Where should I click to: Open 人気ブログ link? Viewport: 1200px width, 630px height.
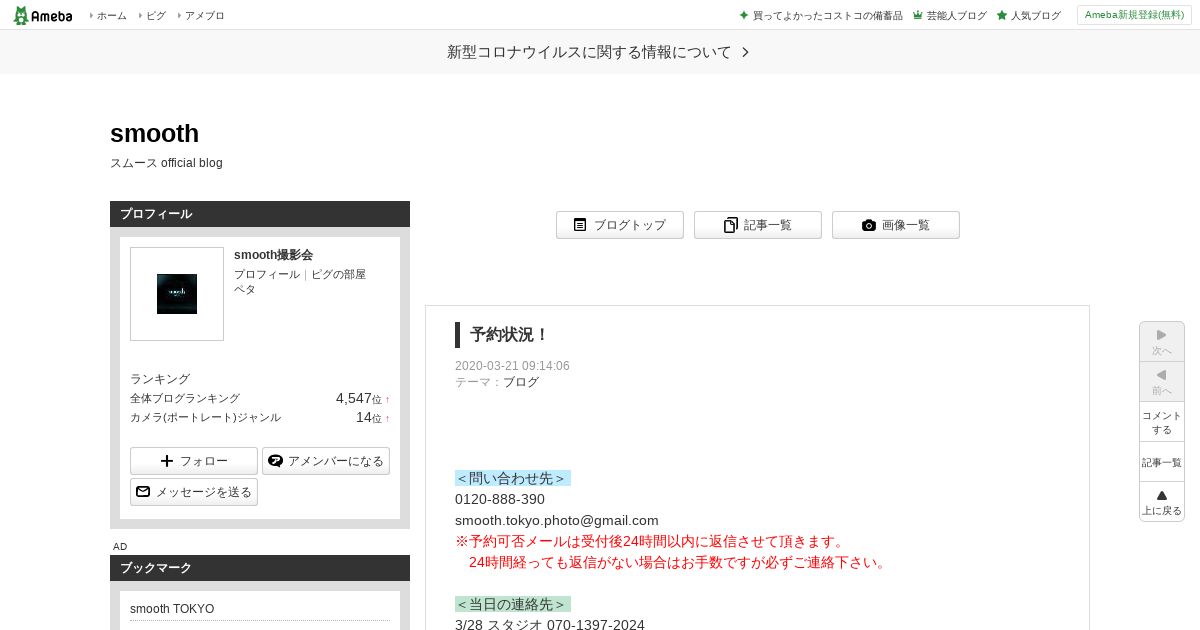[x=1035, y=16]
